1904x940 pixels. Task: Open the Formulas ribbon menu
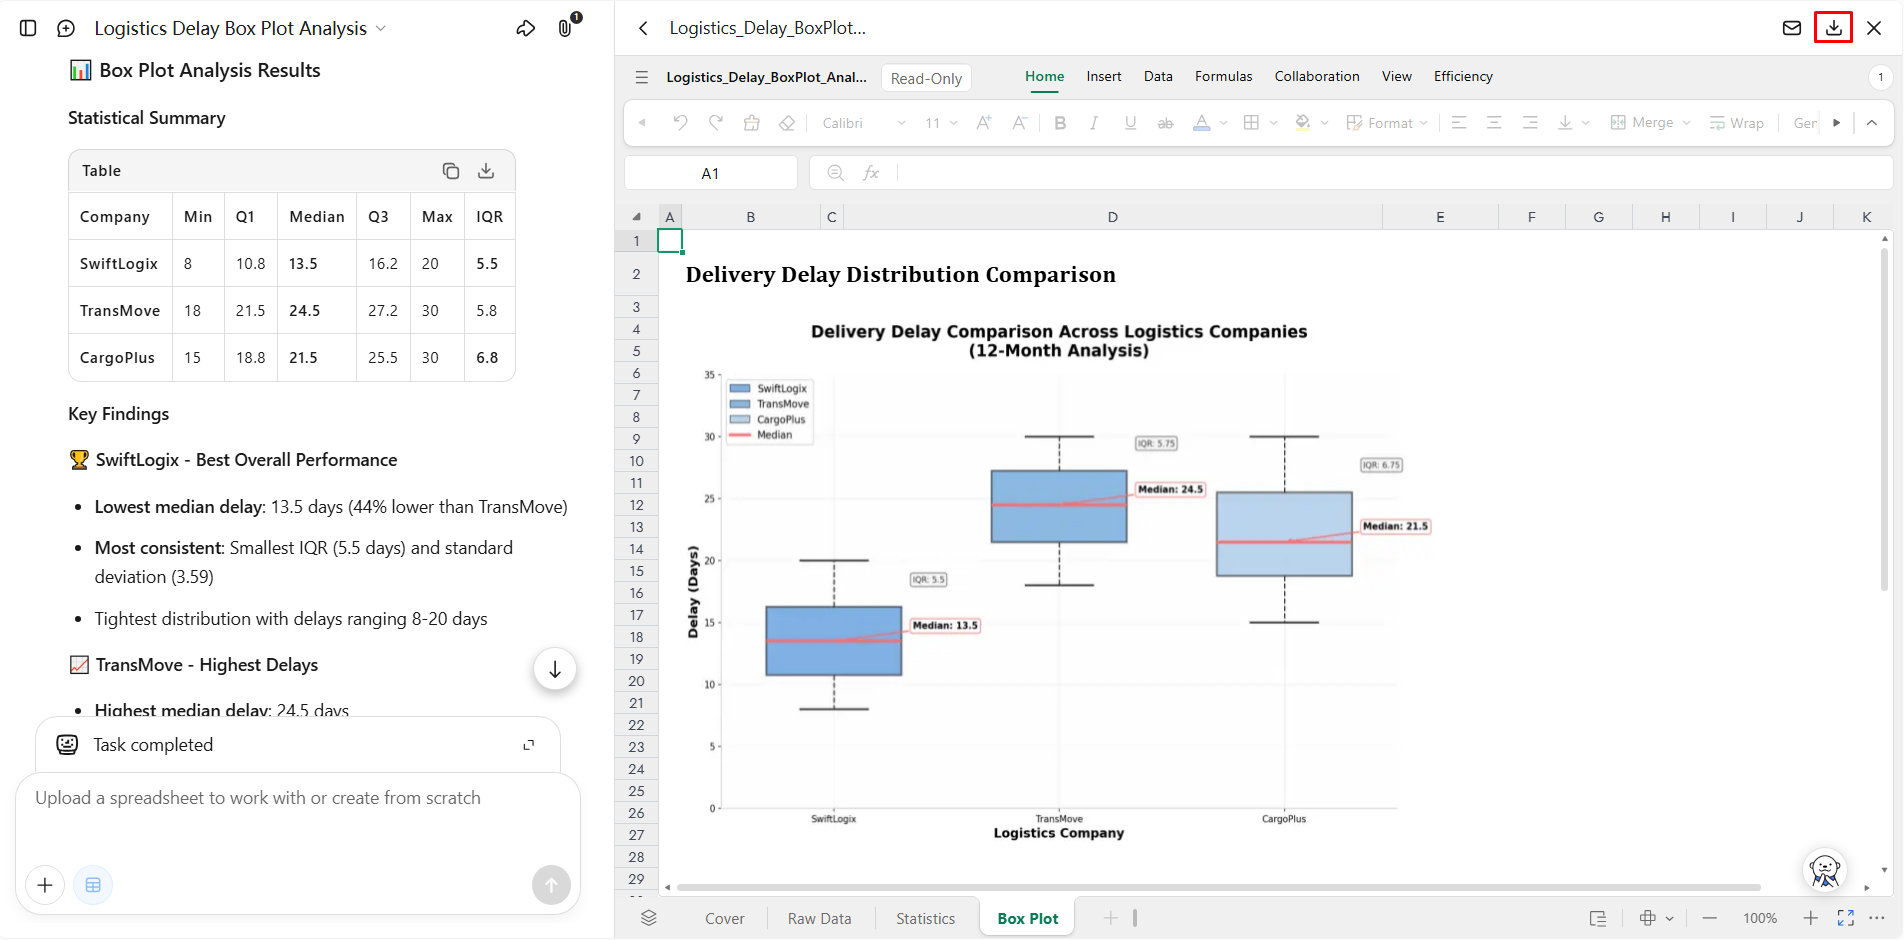[x=1223, y=76]
